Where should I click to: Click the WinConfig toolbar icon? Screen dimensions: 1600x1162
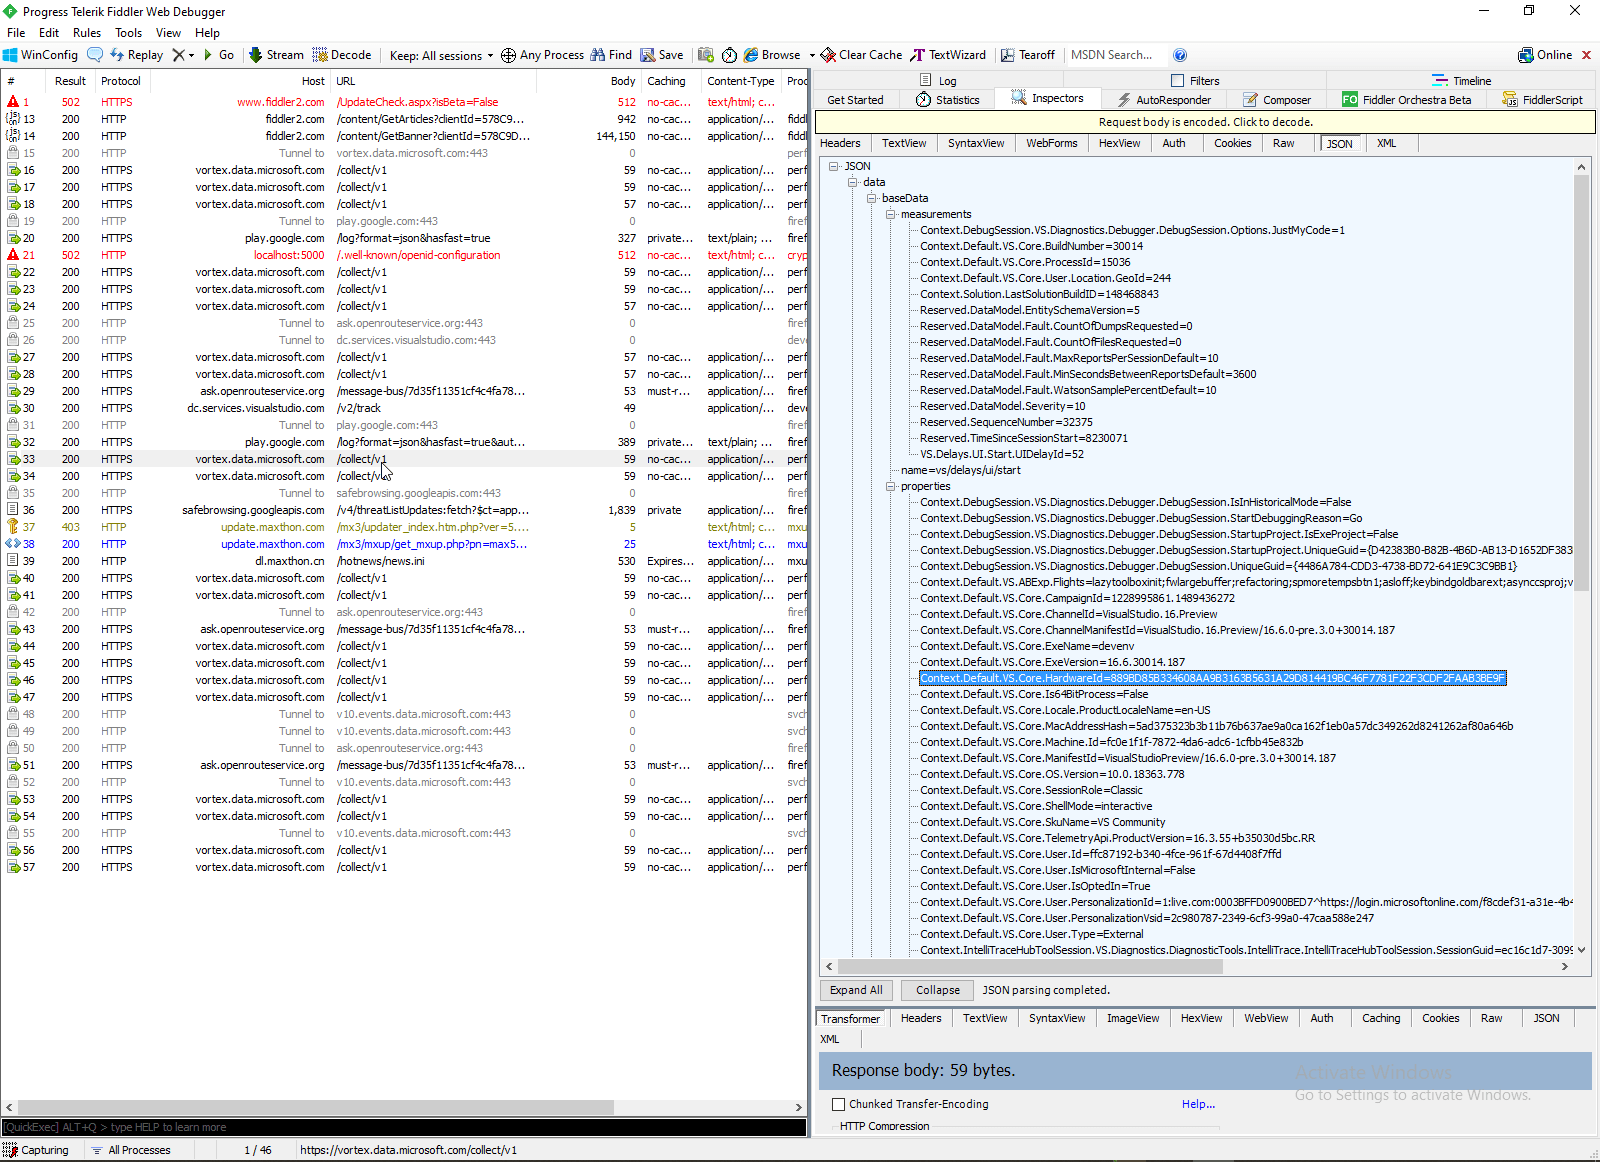[40, 55]
